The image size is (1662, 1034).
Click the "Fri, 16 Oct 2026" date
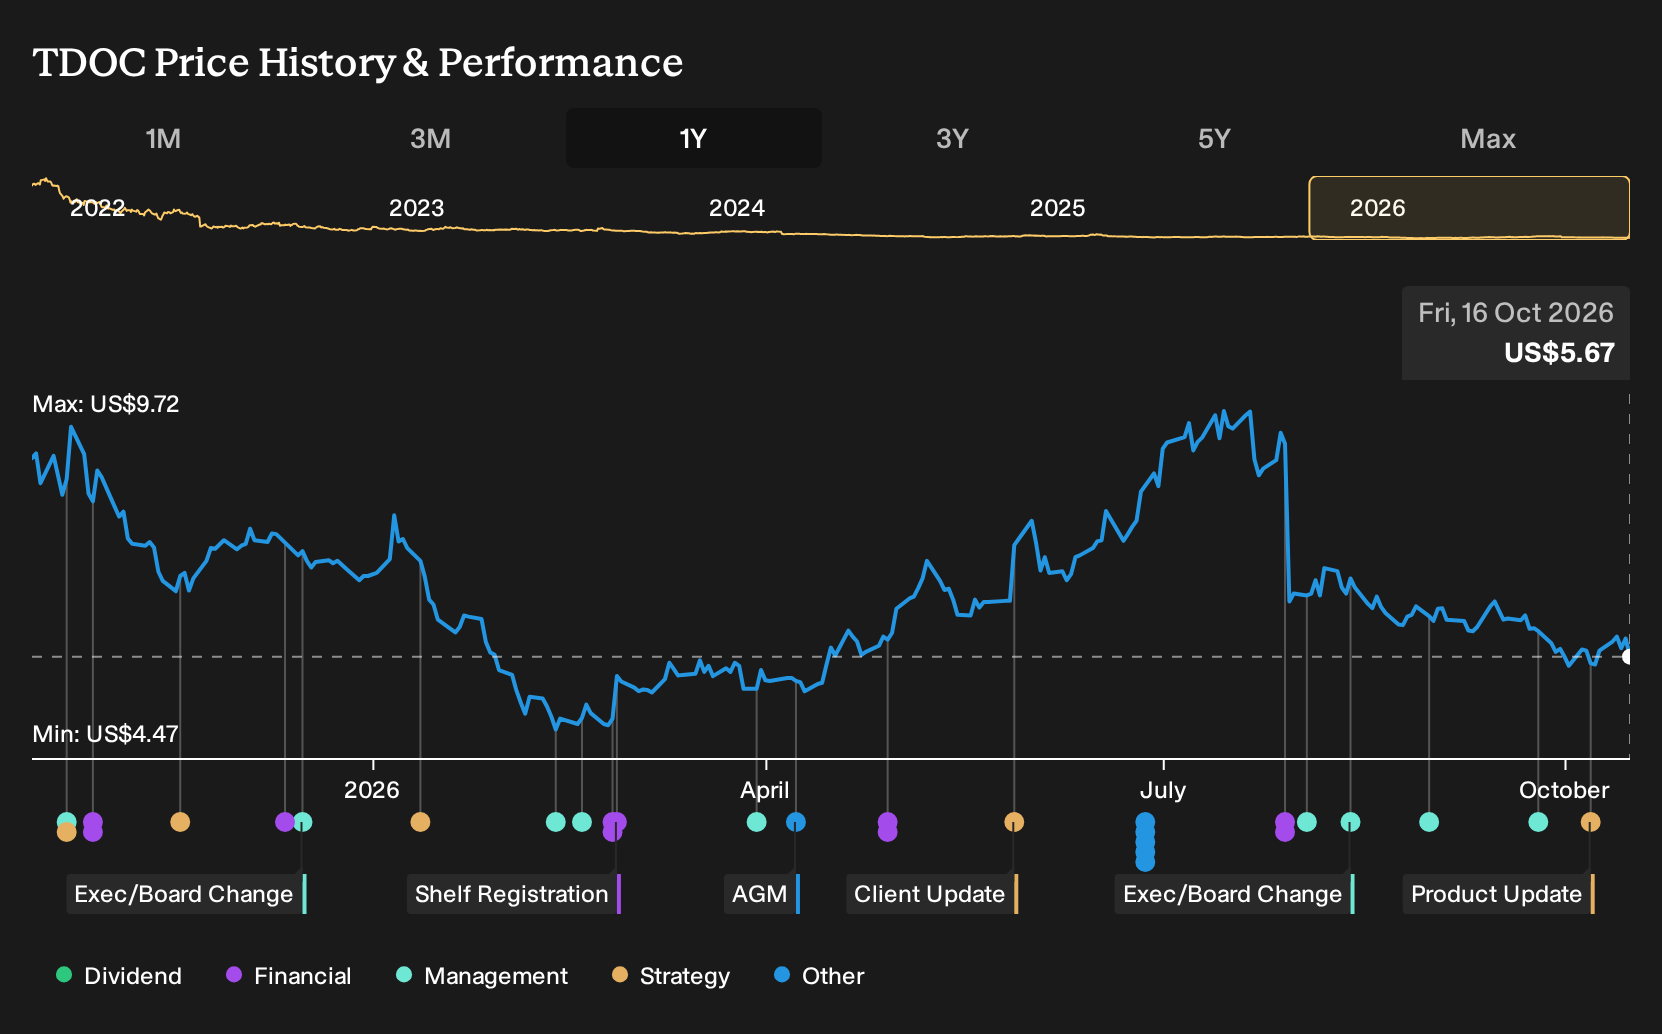point(1515,313)
